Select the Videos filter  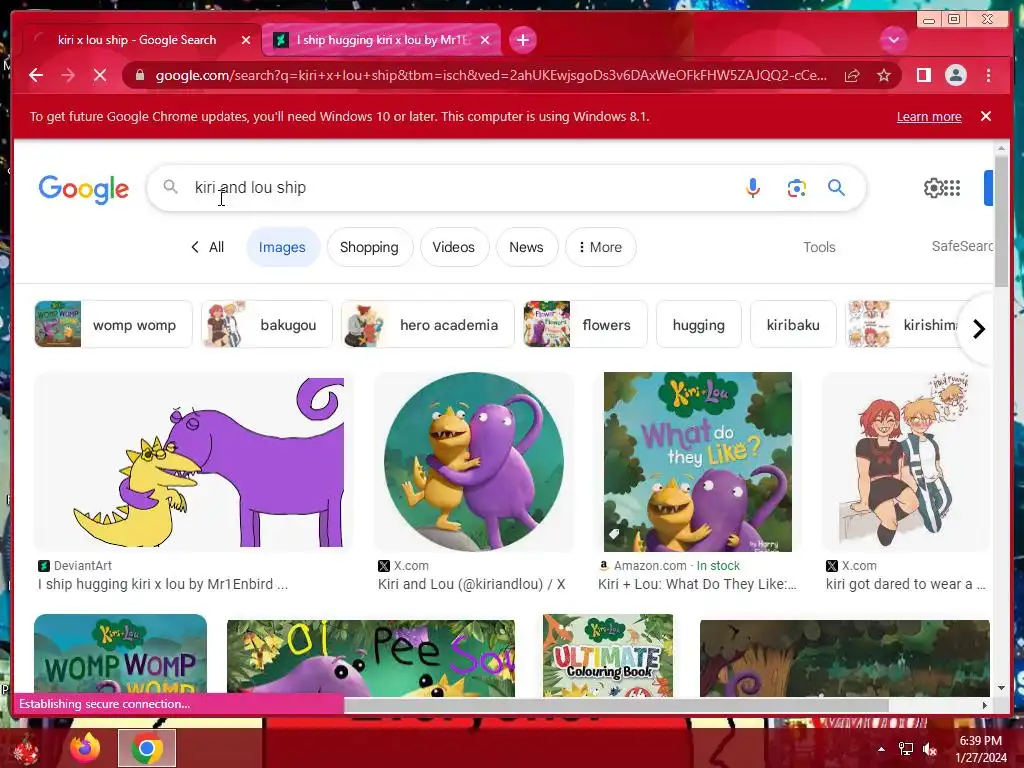[x=453, y=247]
